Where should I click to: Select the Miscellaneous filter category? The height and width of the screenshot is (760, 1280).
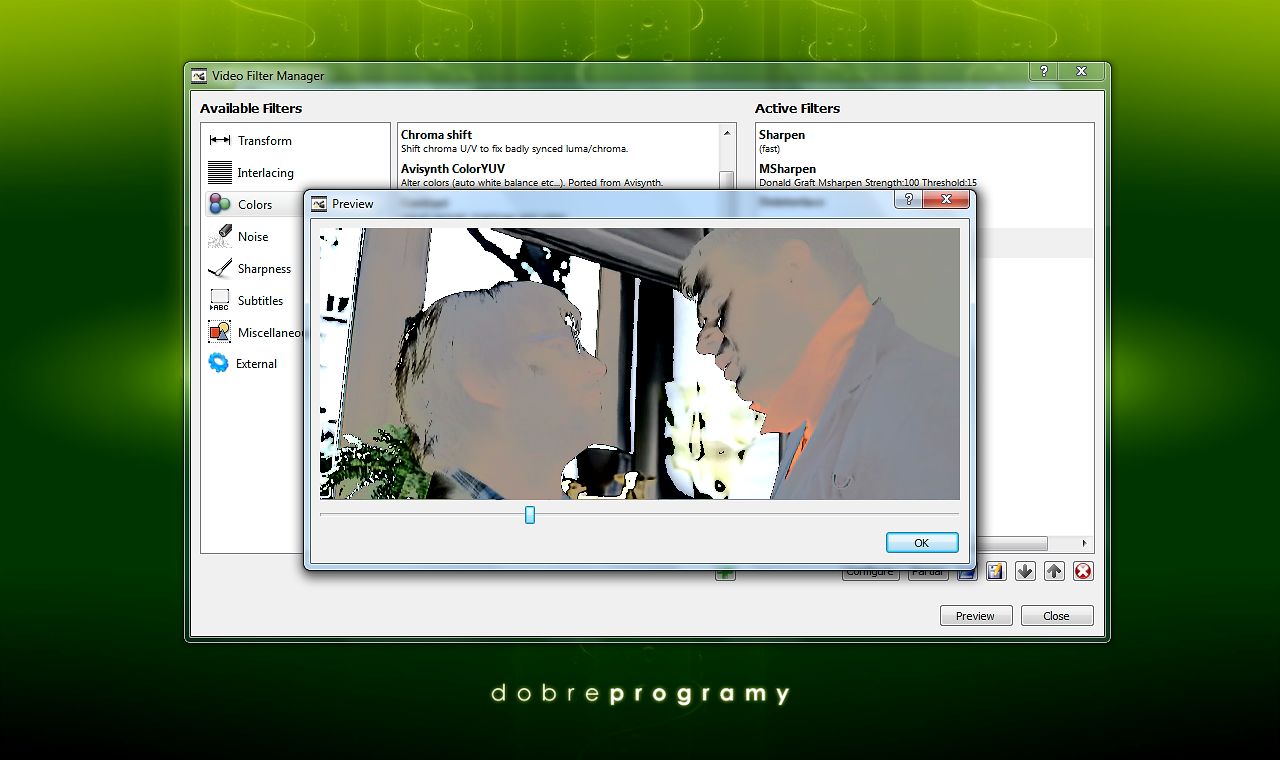(x=255, y=332)
